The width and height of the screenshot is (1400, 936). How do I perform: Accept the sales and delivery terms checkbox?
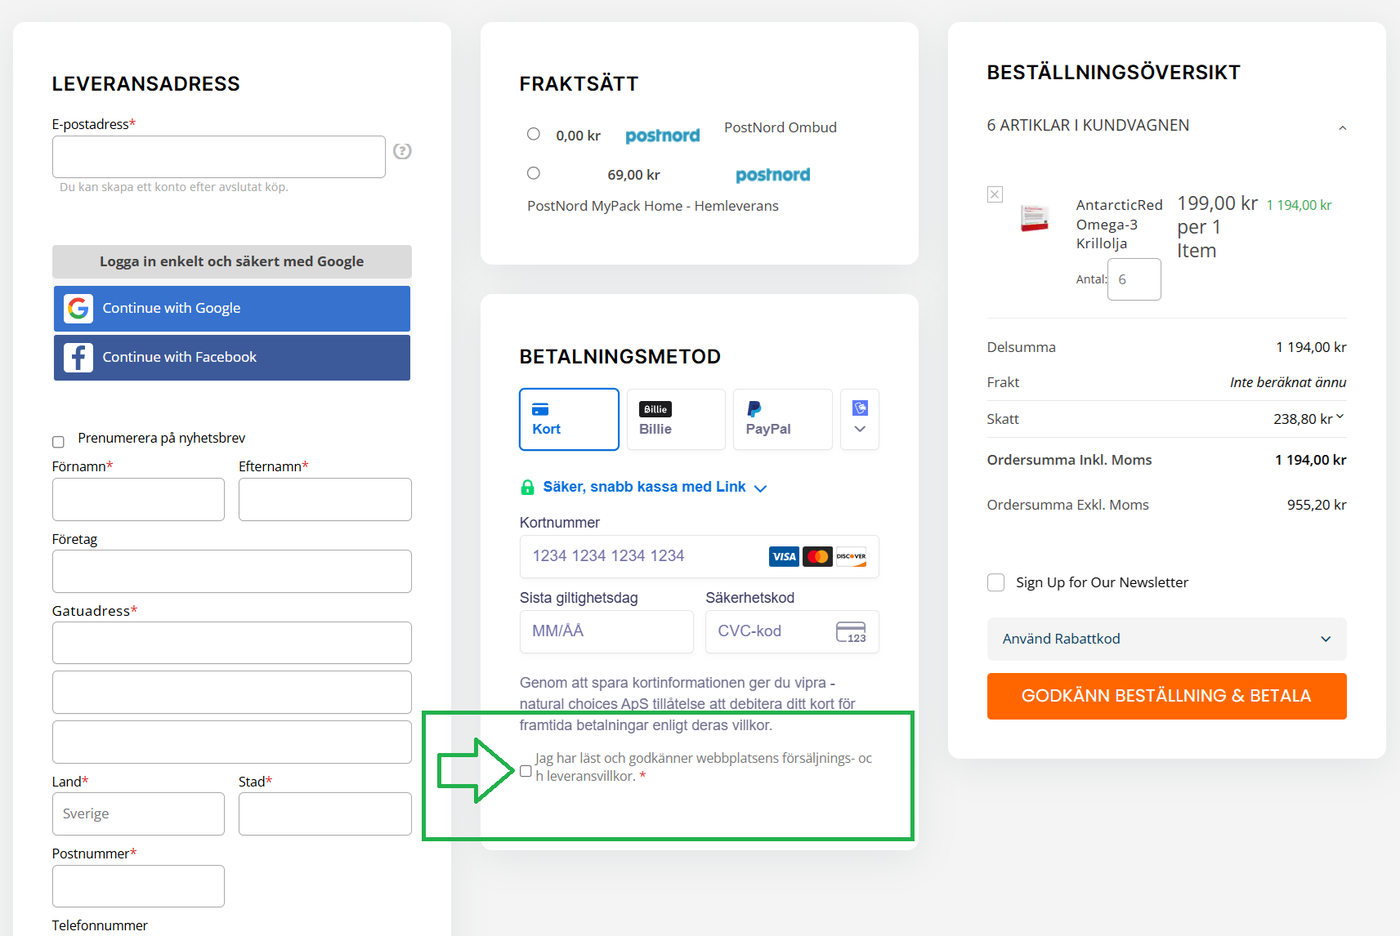[x=526, y=771]
